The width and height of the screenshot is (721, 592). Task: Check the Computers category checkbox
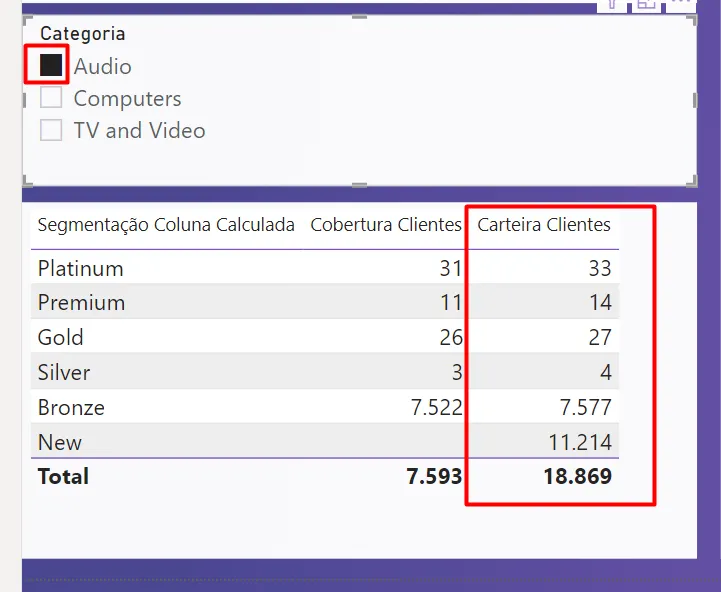tap(51, 98)
